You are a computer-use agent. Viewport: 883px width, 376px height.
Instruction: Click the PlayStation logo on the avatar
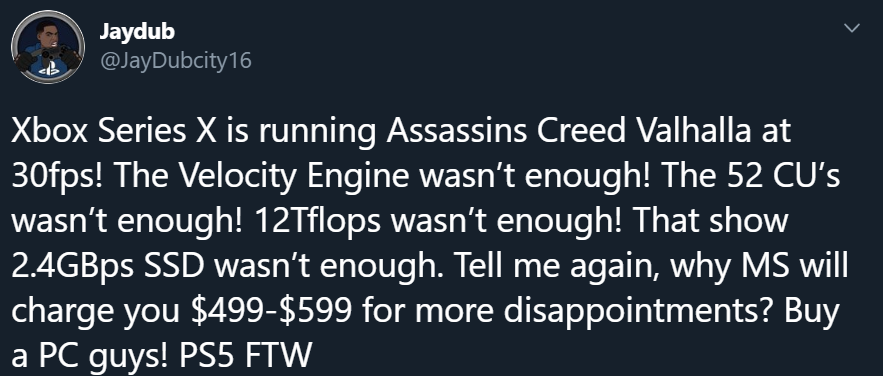tap(48, 70)
